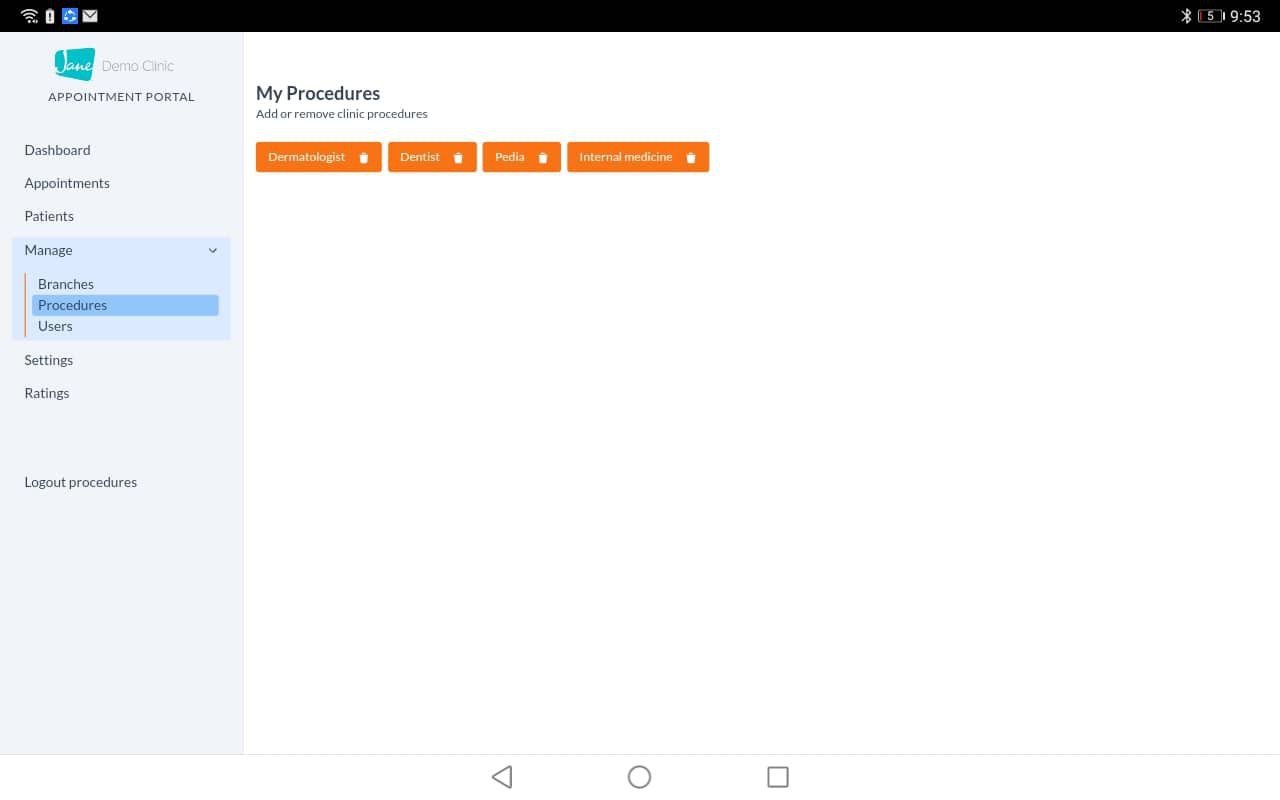
Task: Open the mail notification icon in status bar
Action: pos(91,16)
